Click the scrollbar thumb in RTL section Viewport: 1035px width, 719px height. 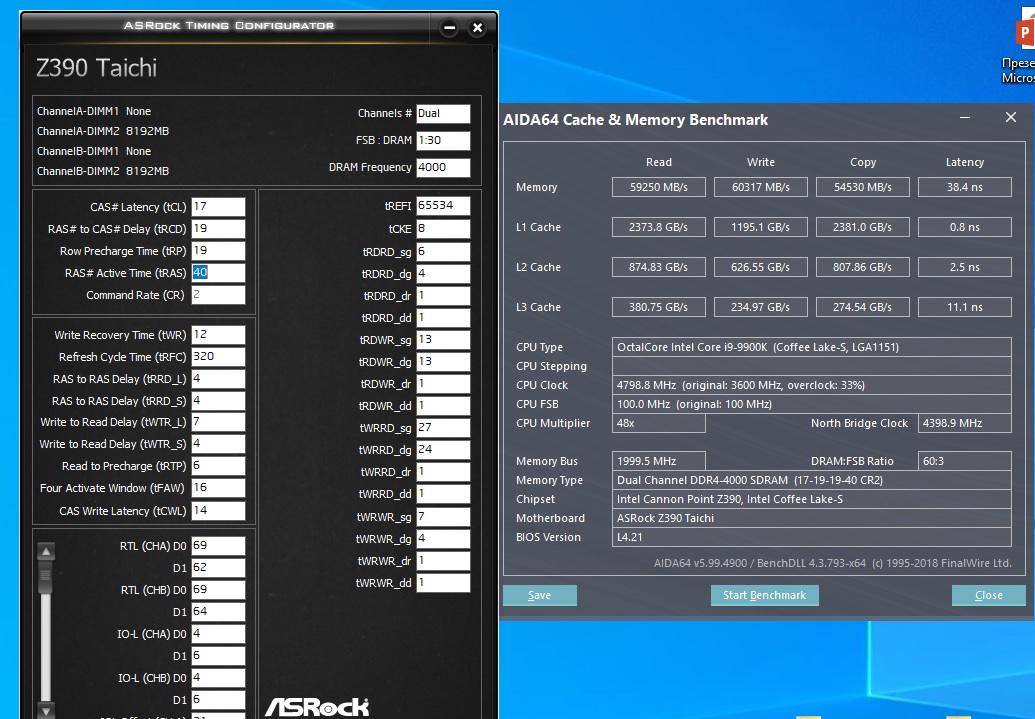(46, 577)
